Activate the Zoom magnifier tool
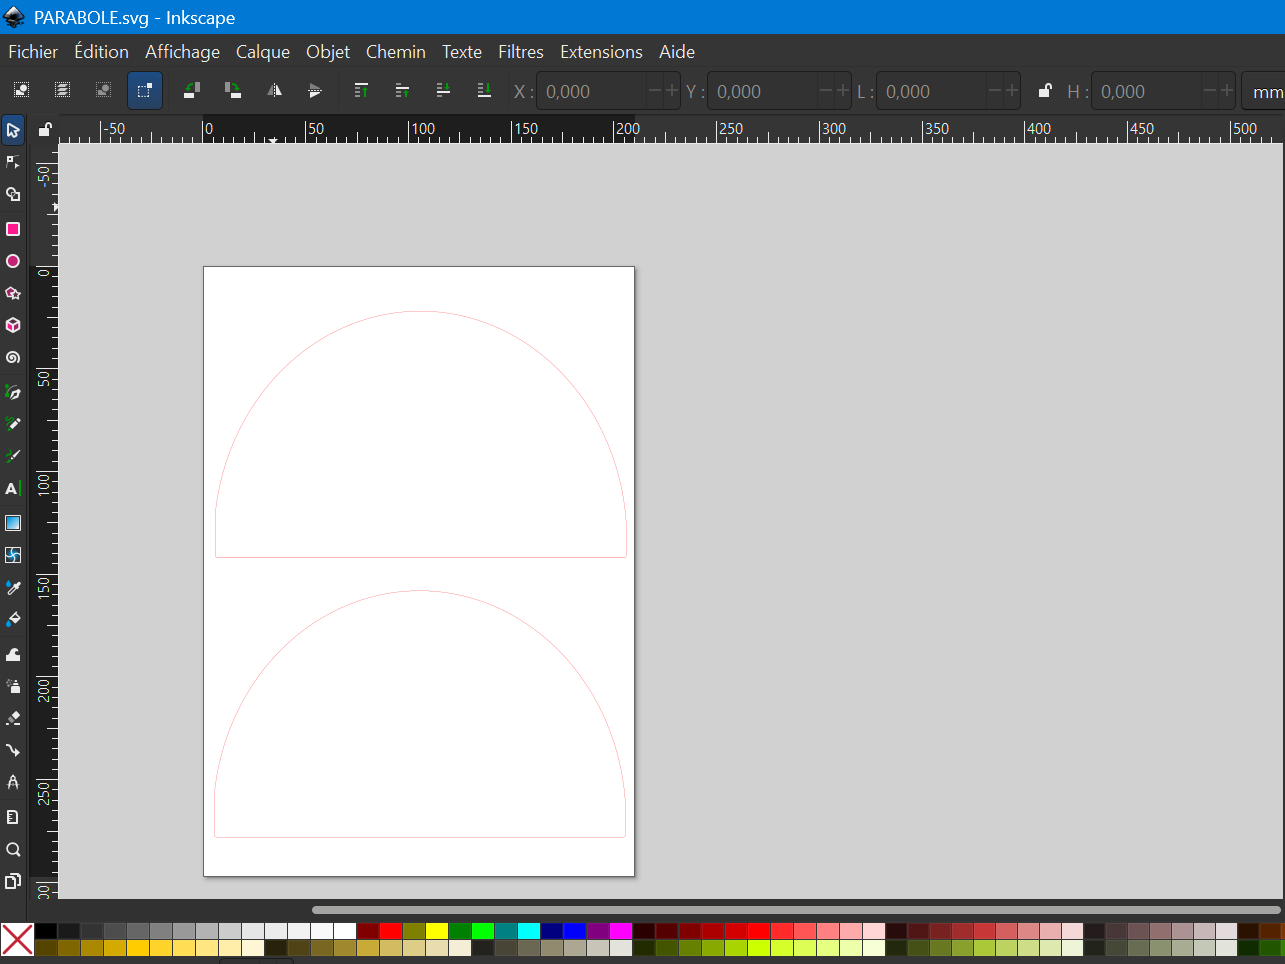Viewport: 1285px width, 964px height. click(13, 849)
